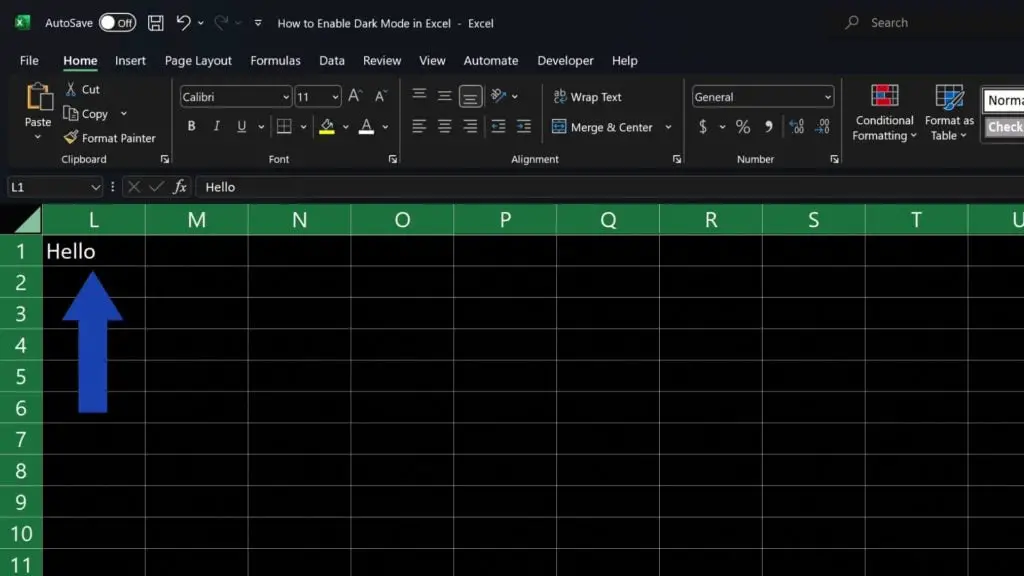Click Insert Function fx icon

click(x=180, y=187)
